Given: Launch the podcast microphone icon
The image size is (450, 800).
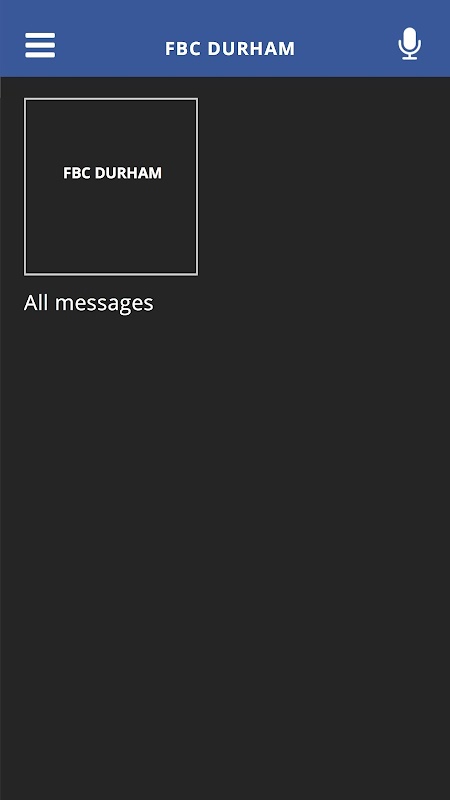Looking at the screenshot, I should [x=410, y=44].
